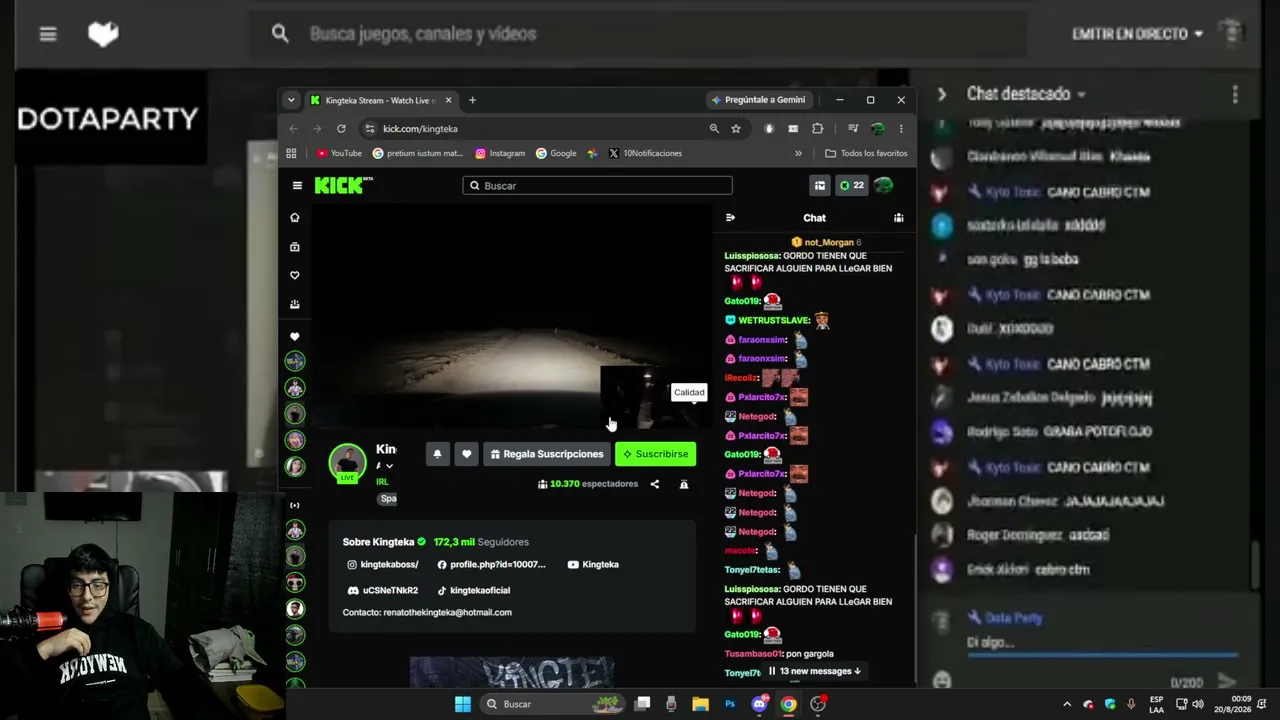This screenshot has width=1280, height=720.
Task: Open Discord from the taskbar
Action: click(x=759, y=704)
